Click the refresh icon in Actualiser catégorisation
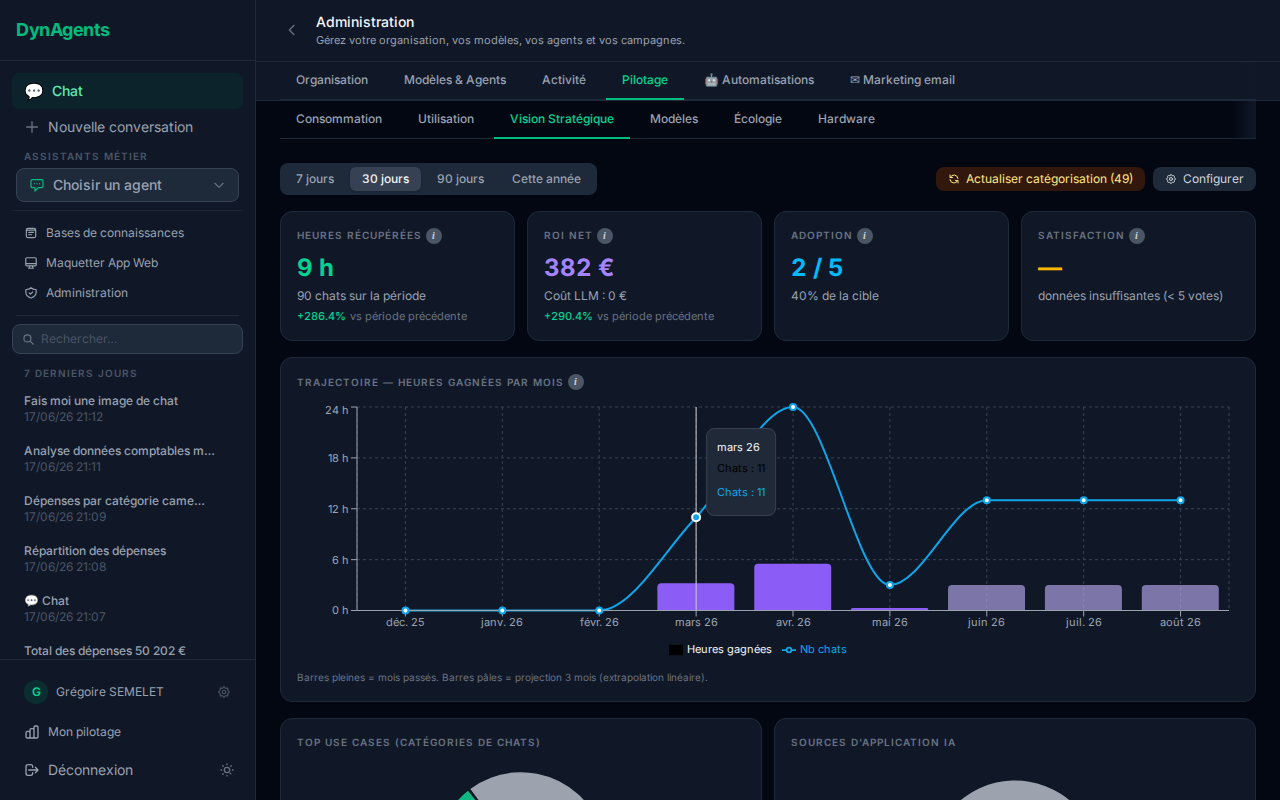1280x800 pixels. pos(954,179)
